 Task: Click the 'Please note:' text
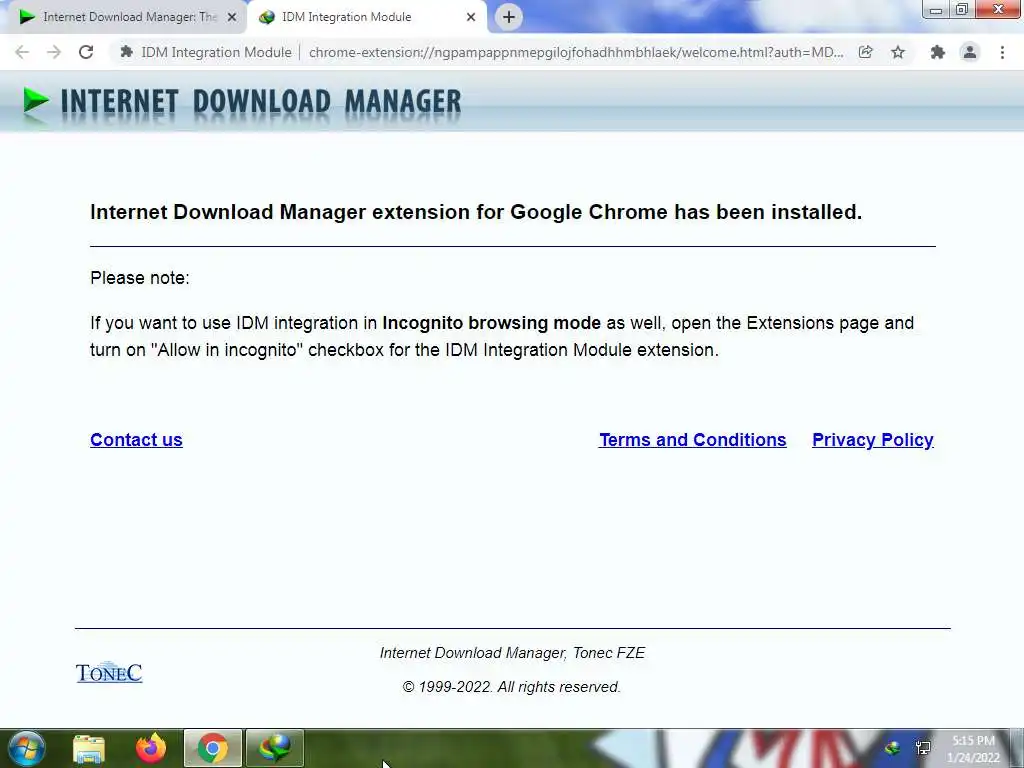point(140,278)
